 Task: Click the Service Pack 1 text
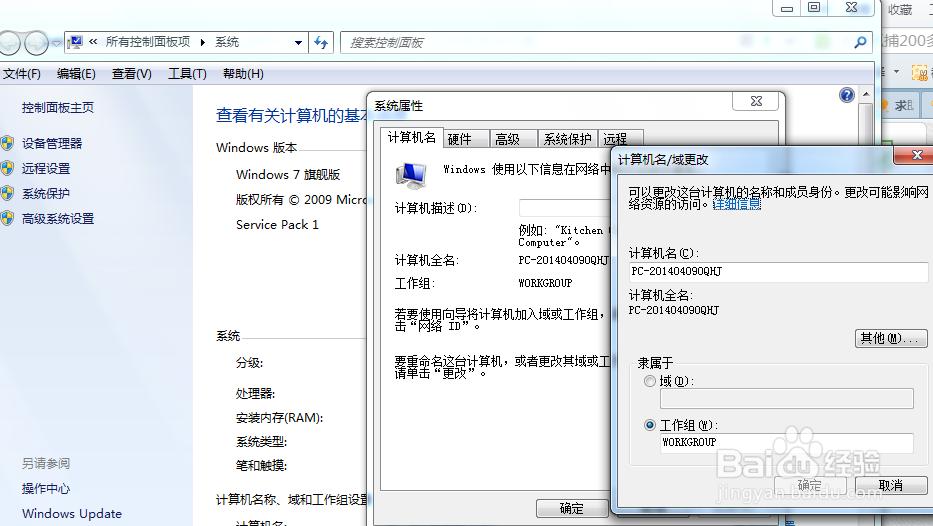[277, 225]
